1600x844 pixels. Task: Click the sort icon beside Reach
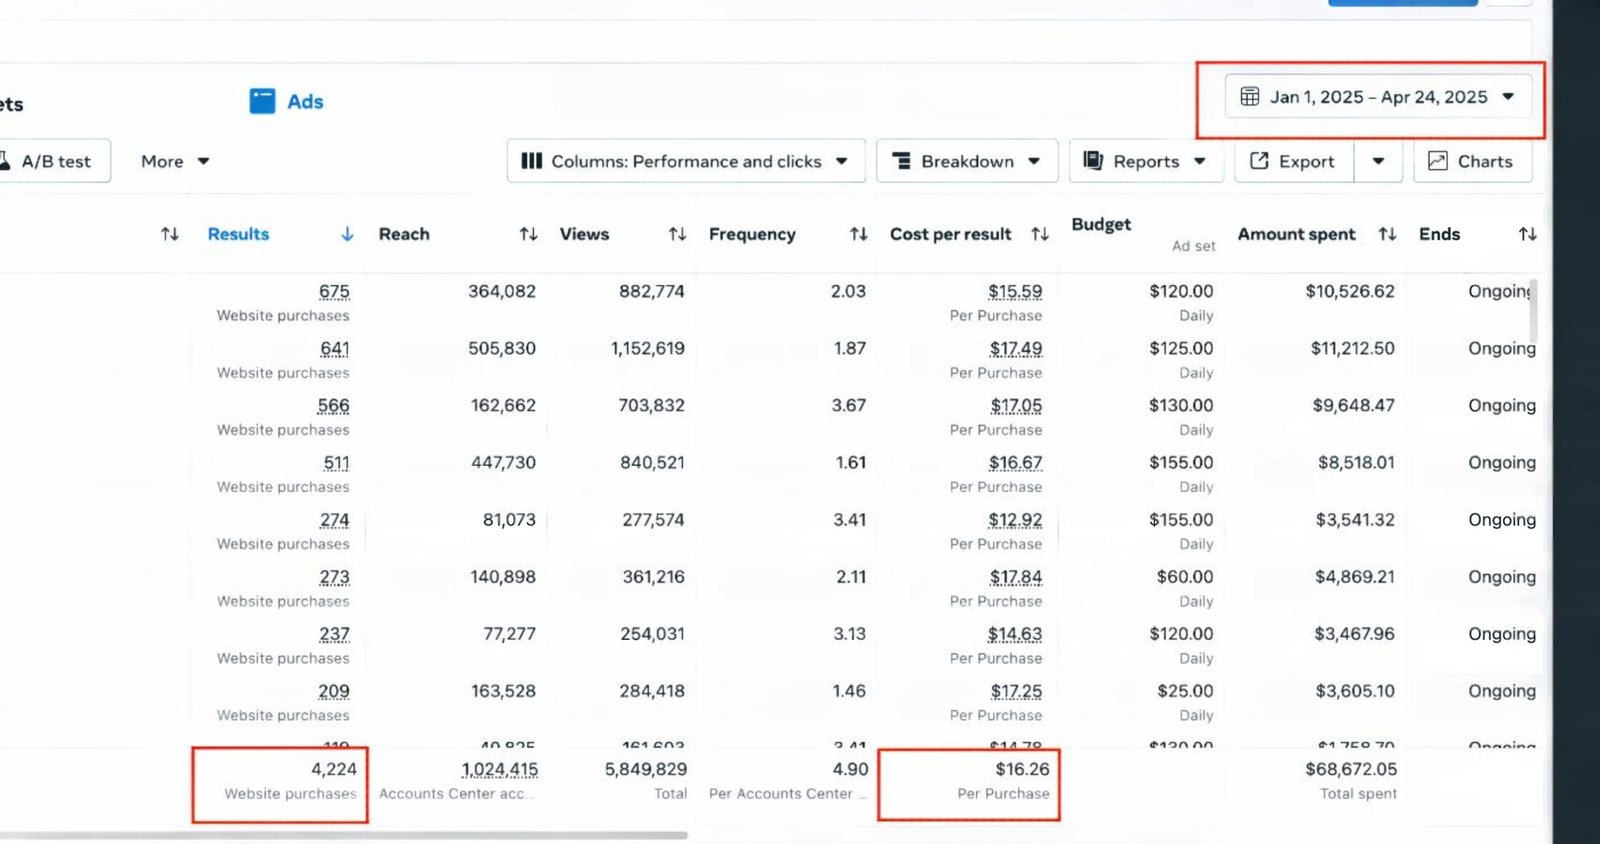tap(528, 234)
